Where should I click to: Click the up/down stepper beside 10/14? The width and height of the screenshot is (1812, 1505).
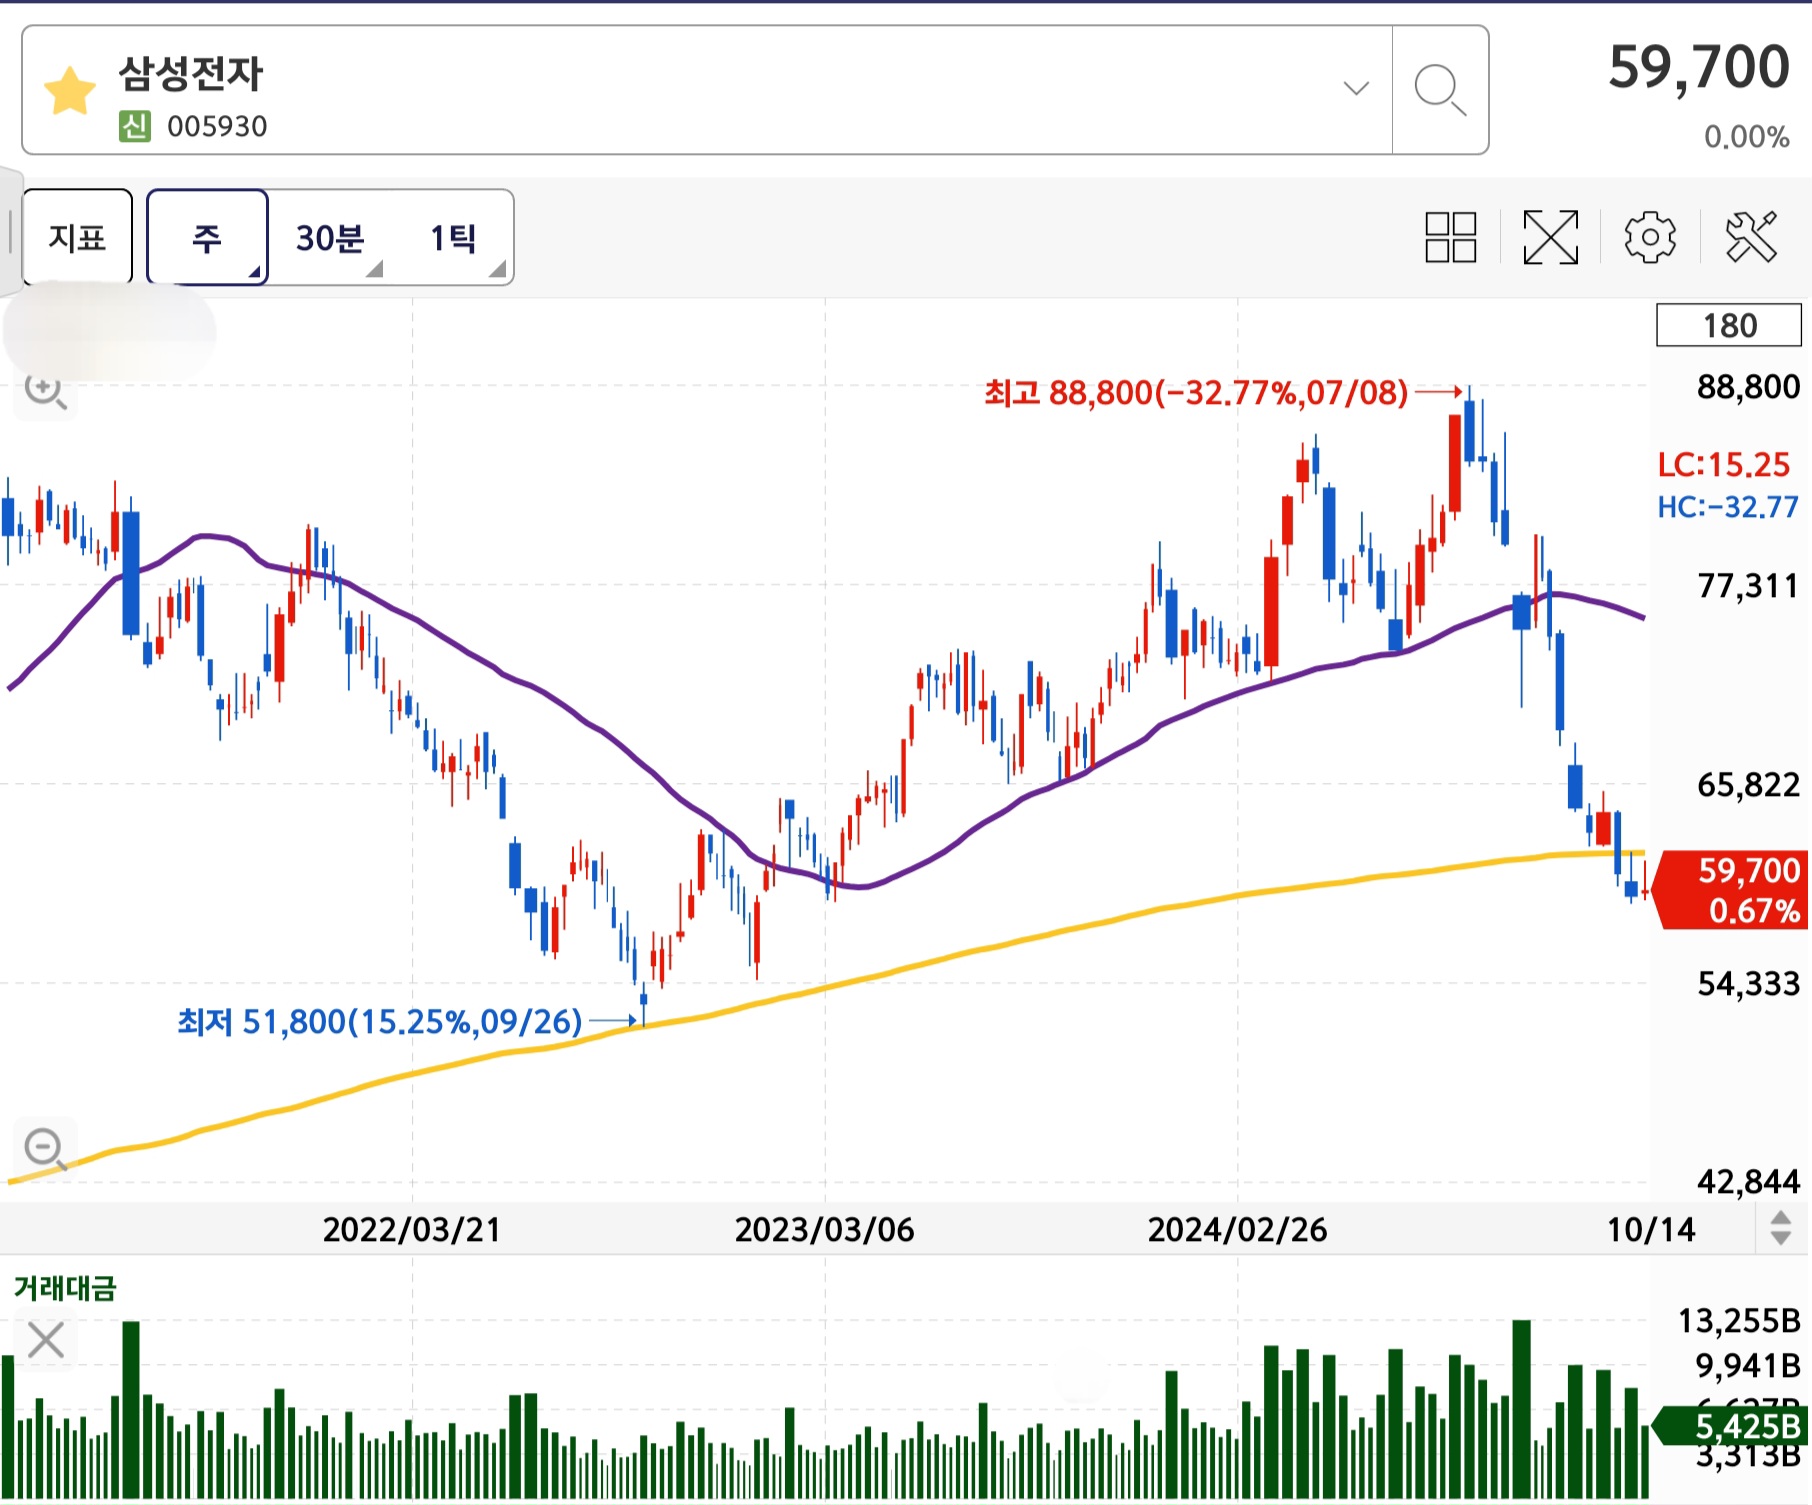[1781, 1228]
